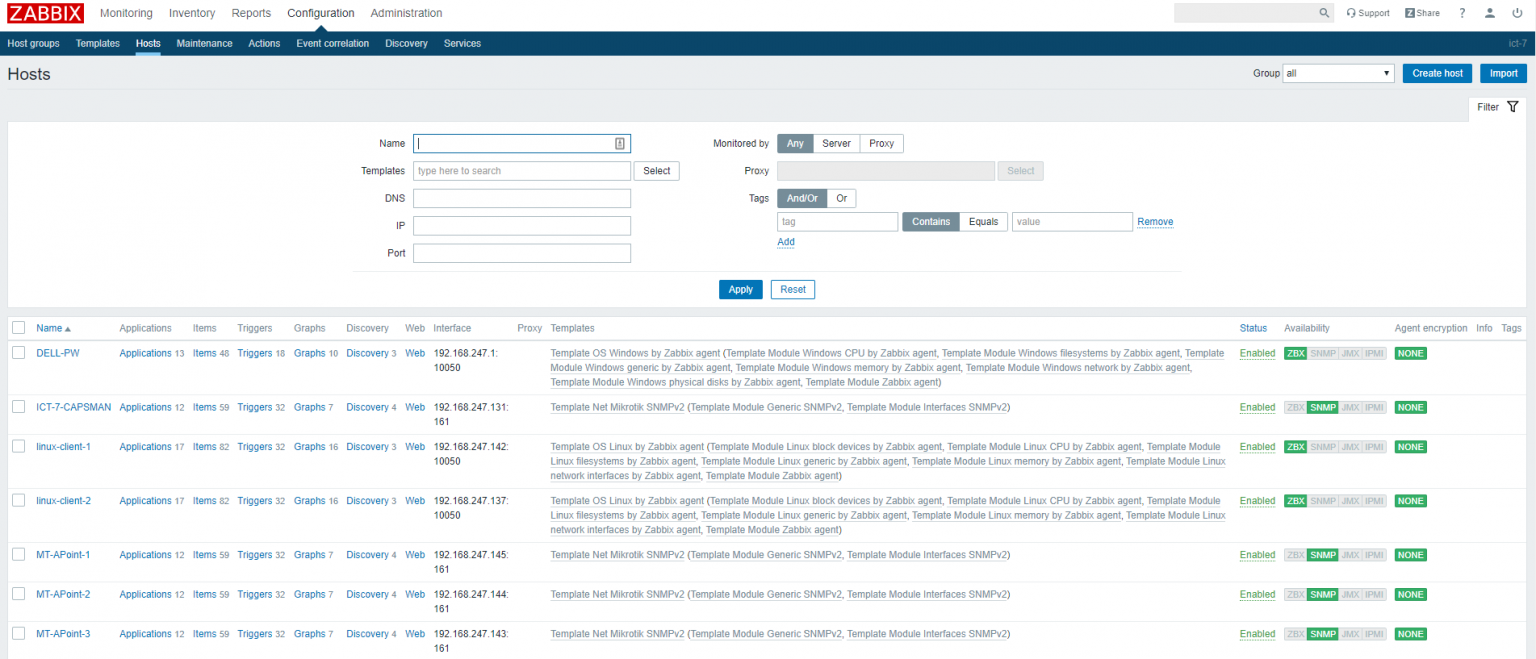Click the Create host button
Screen dimensions: 1536x659
1437,72
